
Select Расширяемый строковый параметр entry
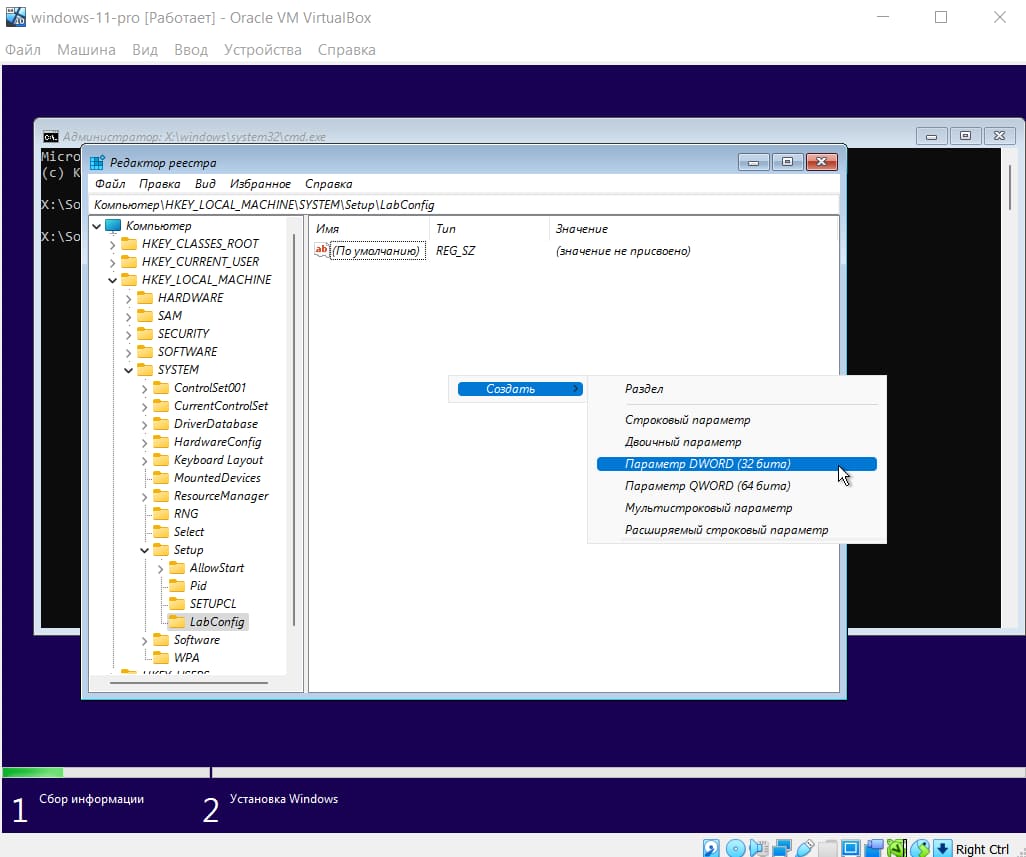pyautogui.click(x=737, y=530)
